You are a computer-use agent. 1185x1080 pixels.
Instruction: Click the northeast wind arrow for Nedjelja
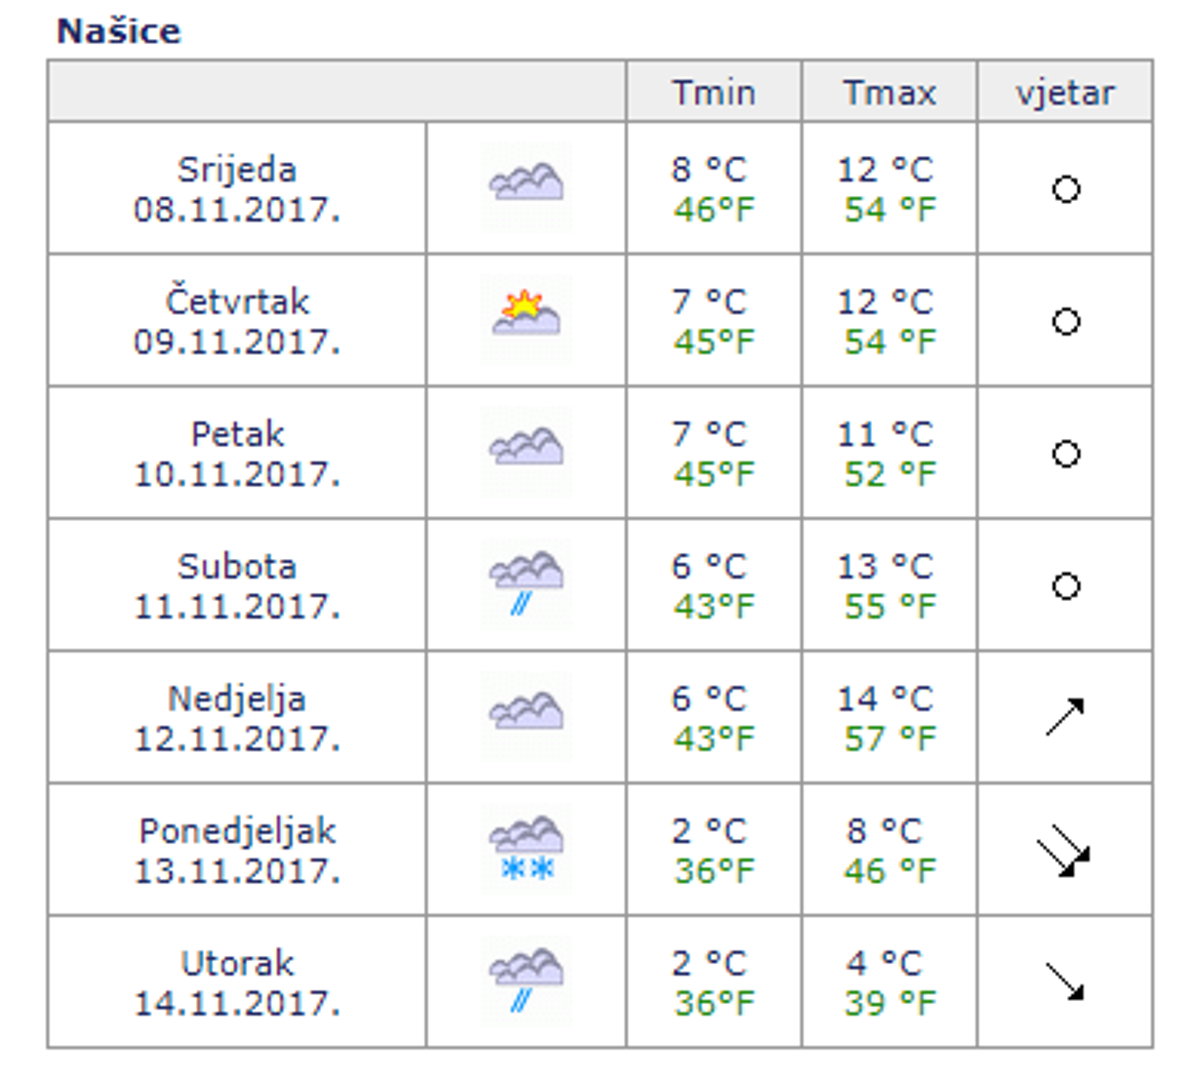[1065, 716]
